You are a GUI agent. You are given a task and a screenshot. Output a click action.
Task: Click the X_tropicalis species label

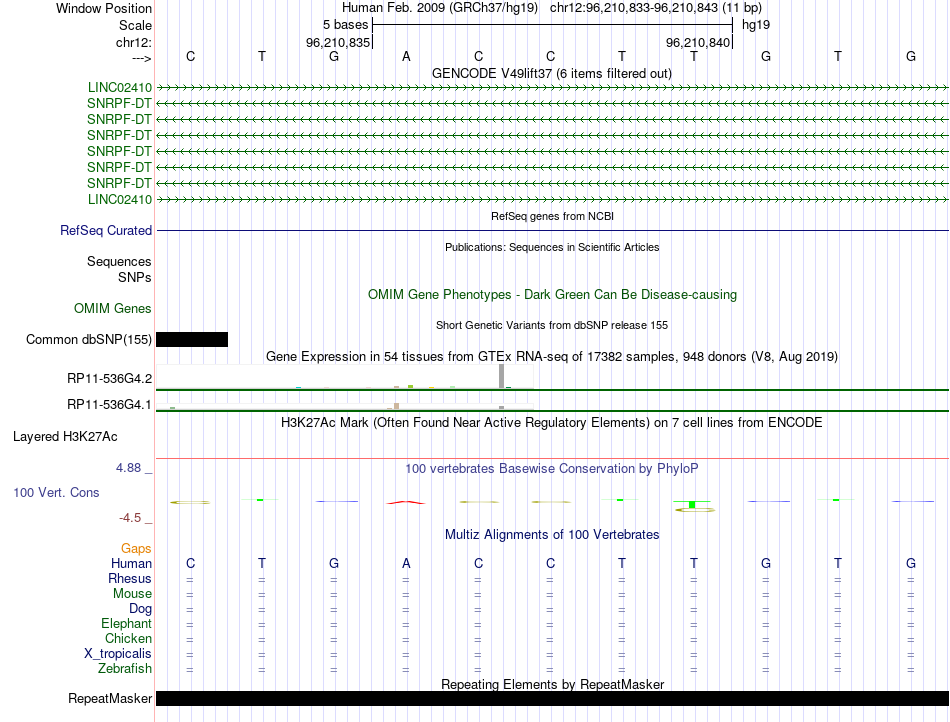coord(118,654)
